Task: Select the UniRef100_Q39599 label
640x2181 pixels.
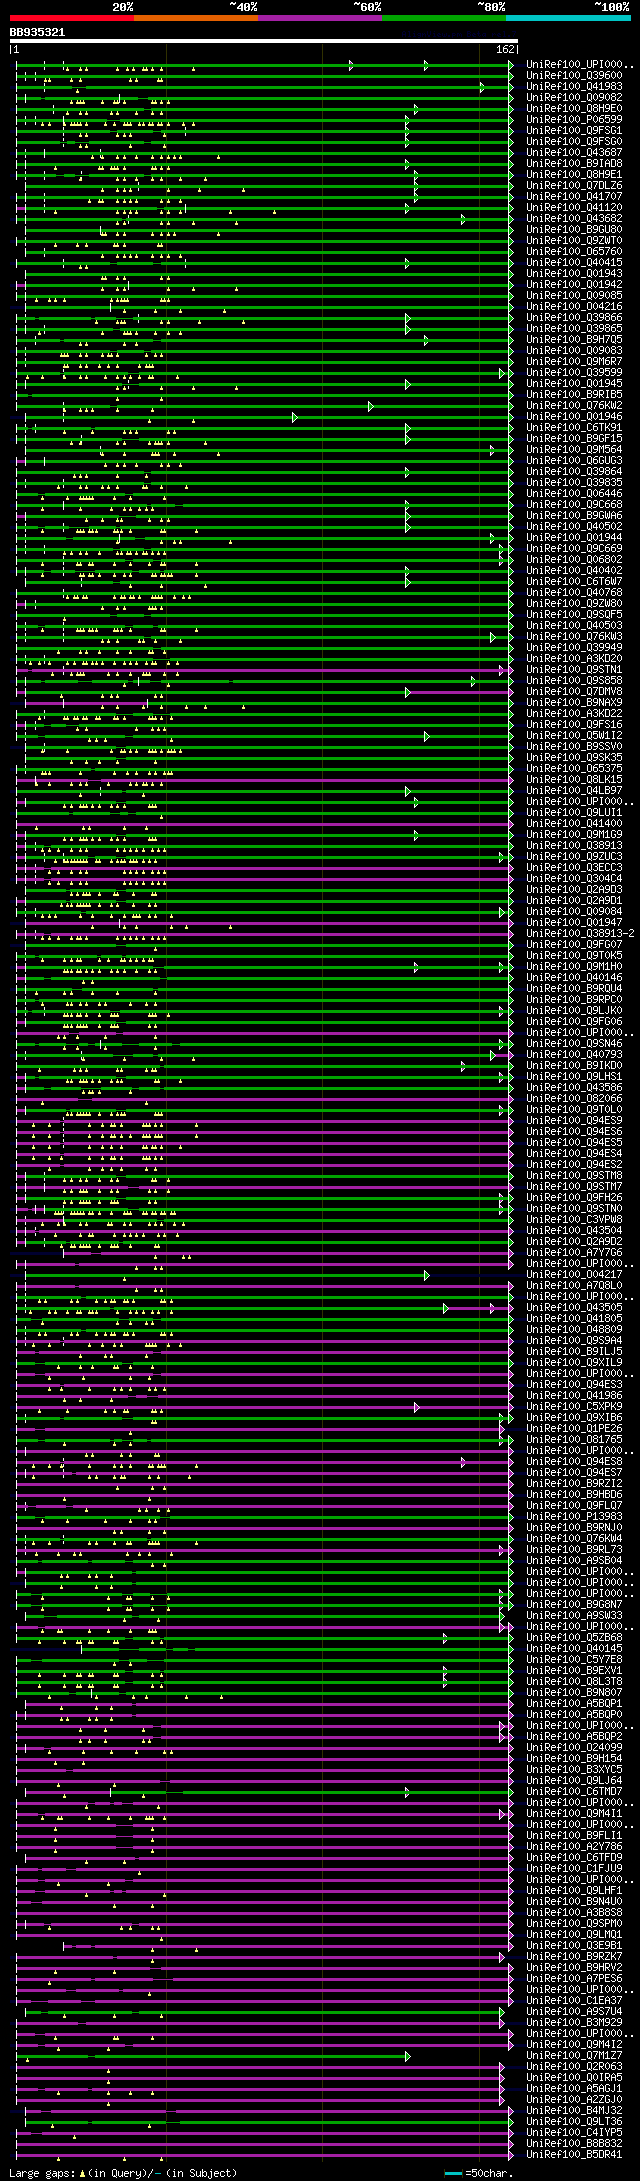Action: point(574,372)
